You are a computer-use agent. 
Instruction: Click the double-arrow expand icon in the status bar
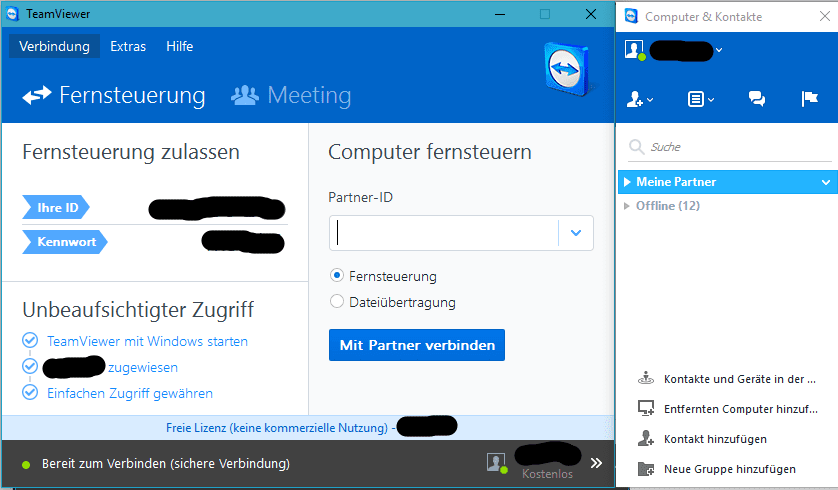coord(596,463)
